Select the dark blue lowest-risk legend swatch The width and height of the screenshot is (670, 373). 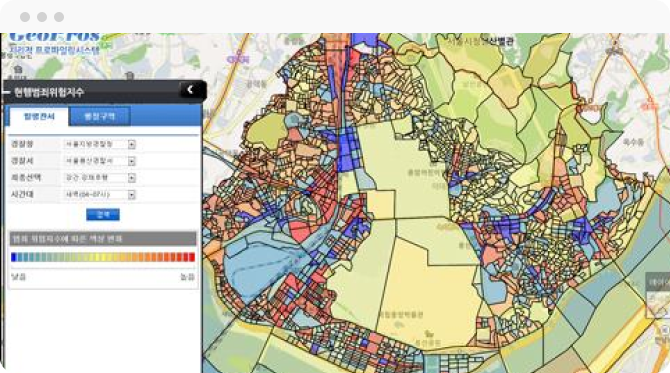click(14, 257)
